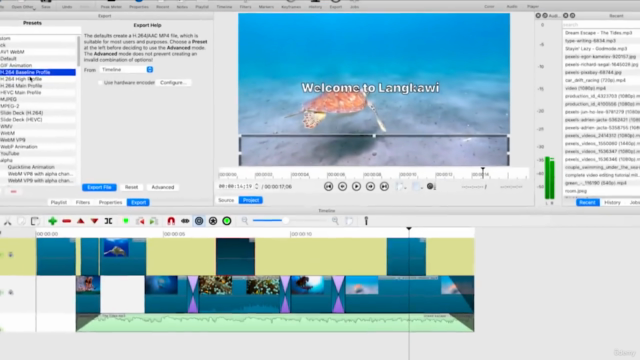The width and height of the screenshot is (640, 360).
Task: Click the green marker icon in timeline toolbar
Action: 126,221
